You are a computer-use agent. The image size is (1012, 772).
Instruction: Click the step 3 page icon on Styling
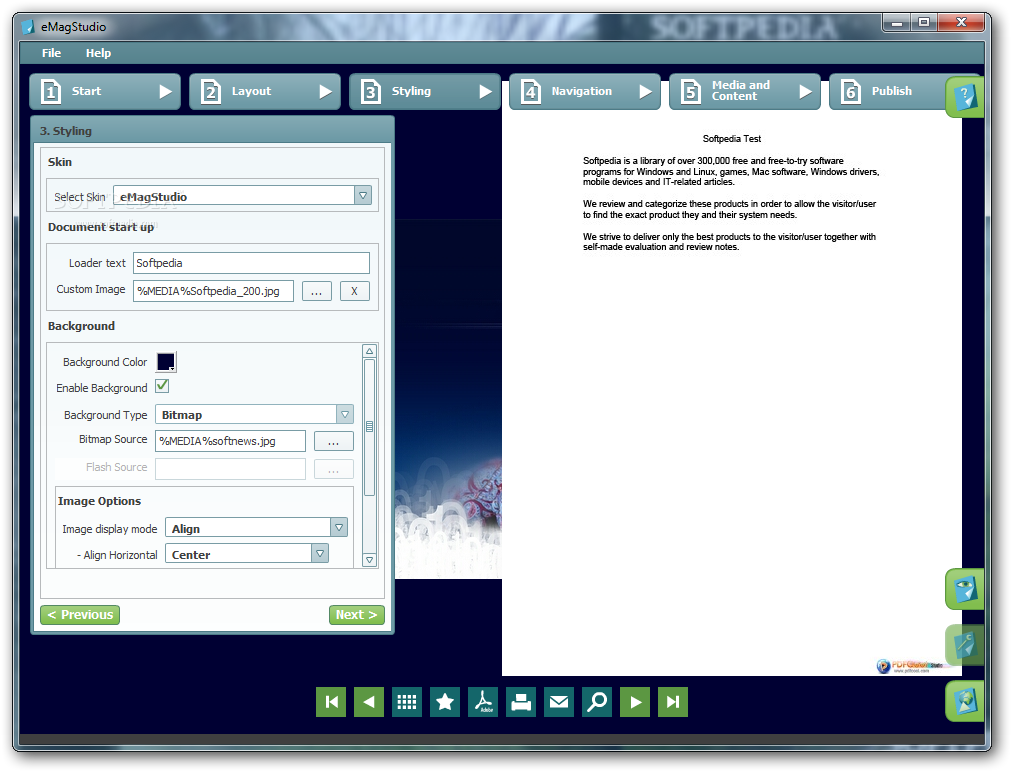[x=371, y=92]
